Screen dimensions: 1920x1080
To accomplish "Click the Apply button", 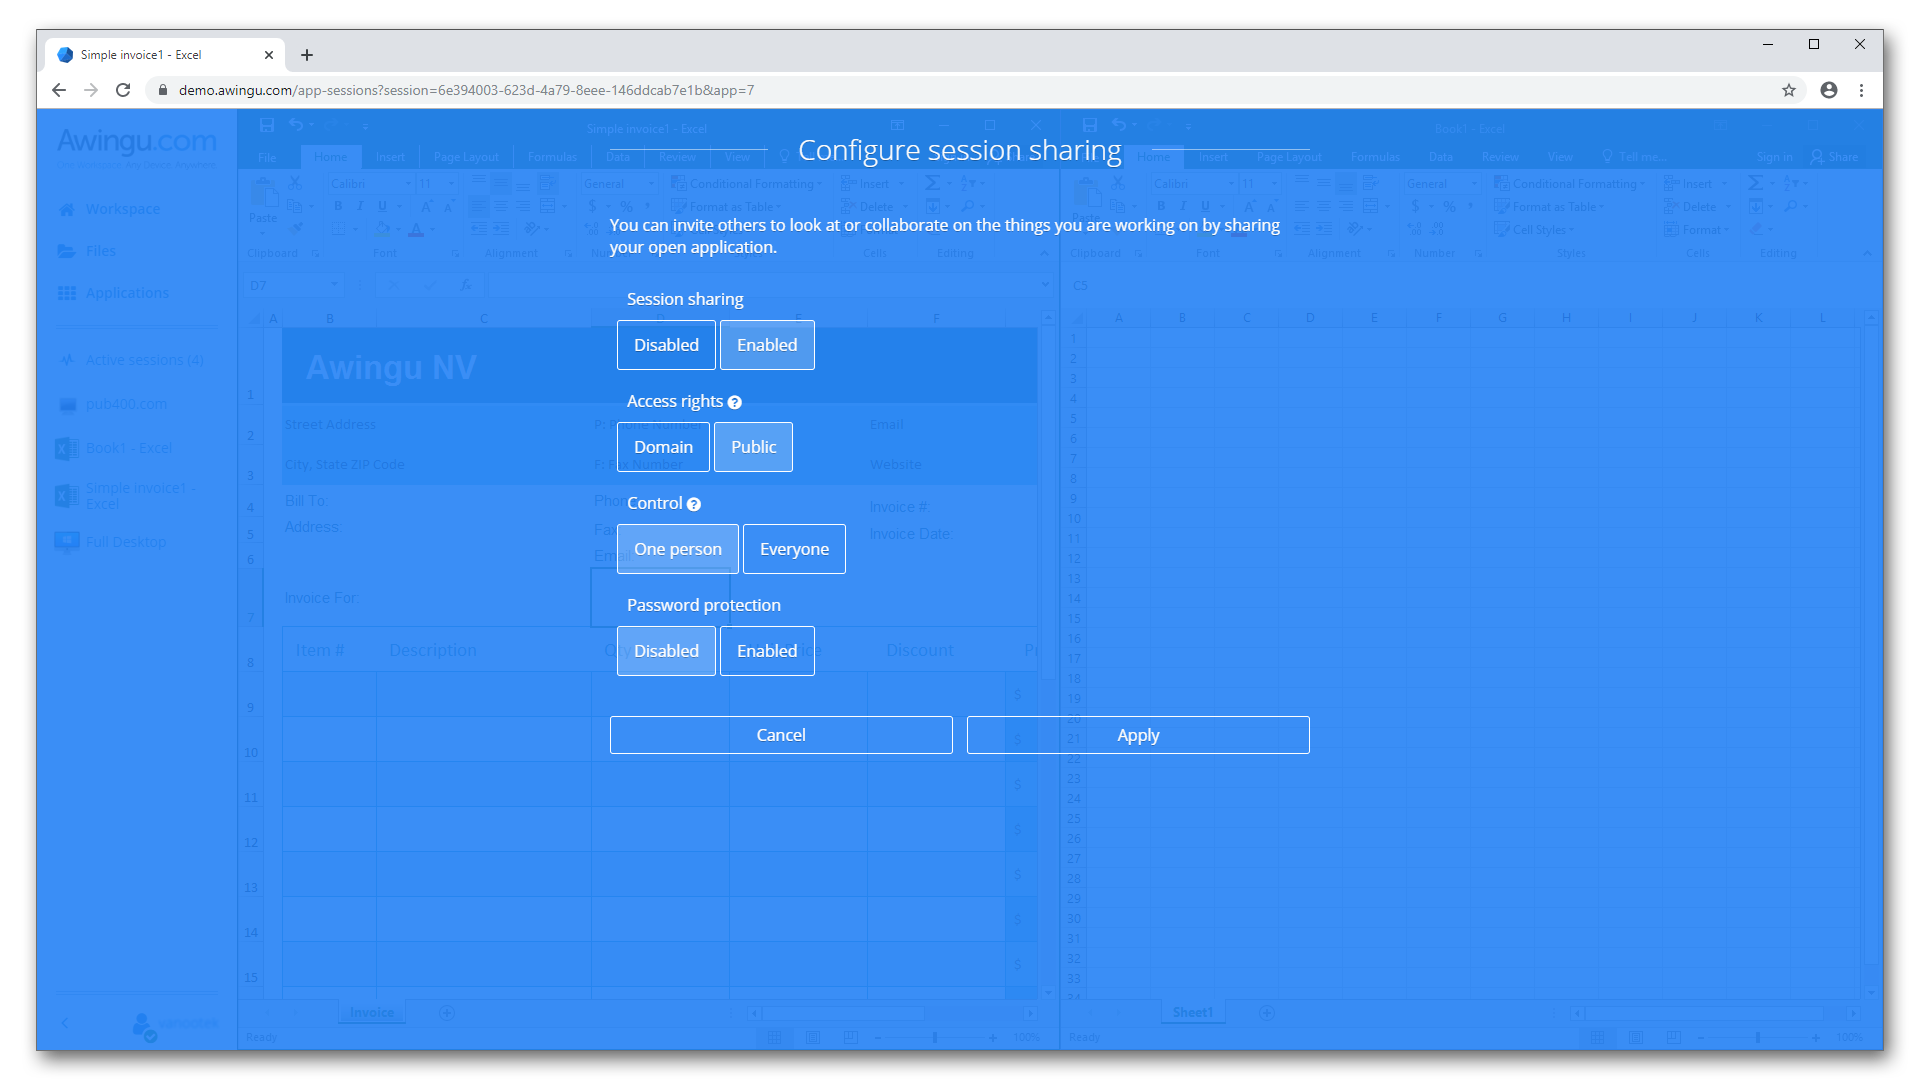I will (1138, 734).
